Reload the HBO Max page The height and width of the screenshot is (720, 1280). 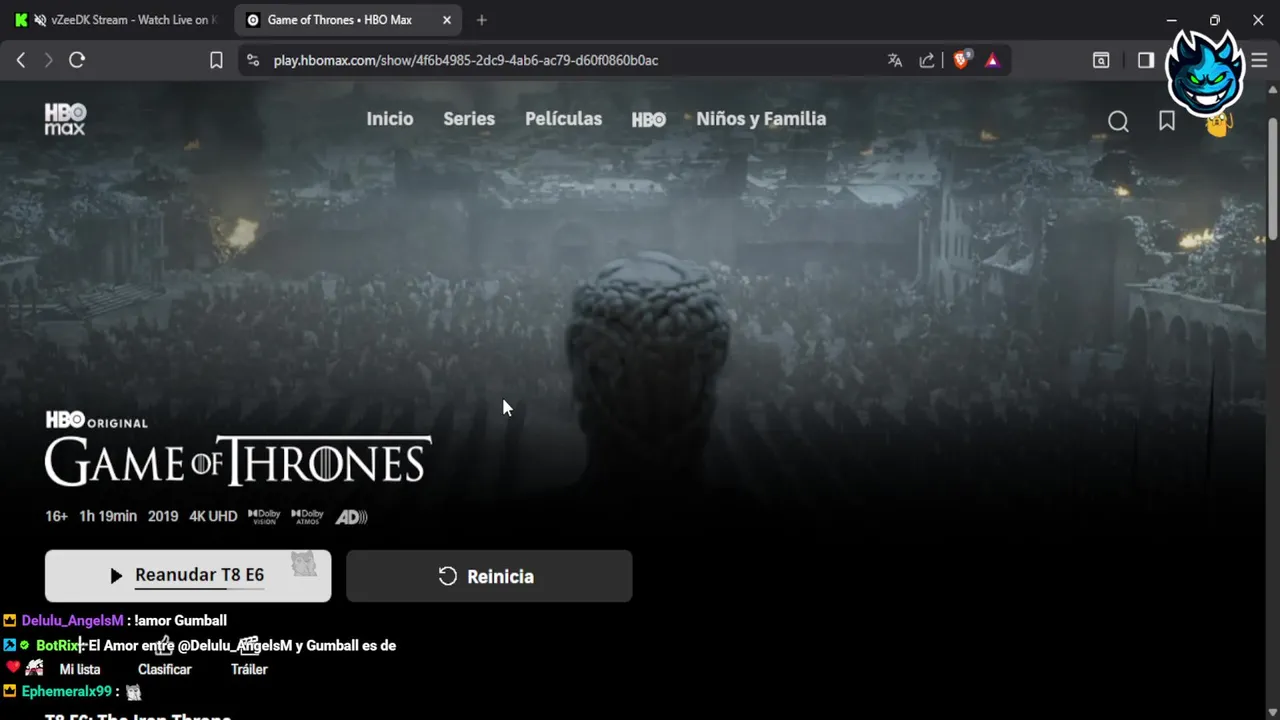[77, 60]
